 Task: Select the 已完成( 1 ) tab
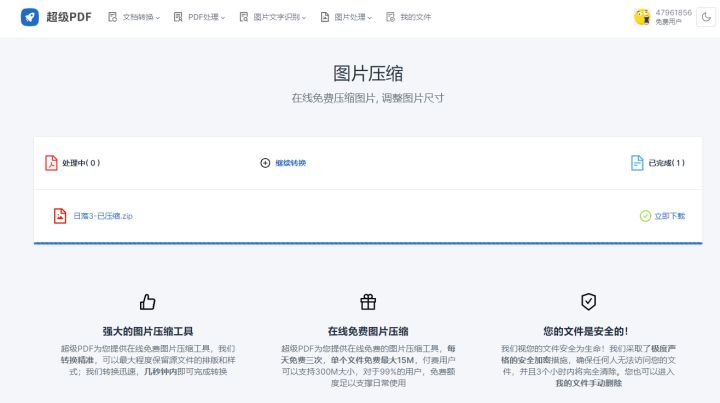666,163
